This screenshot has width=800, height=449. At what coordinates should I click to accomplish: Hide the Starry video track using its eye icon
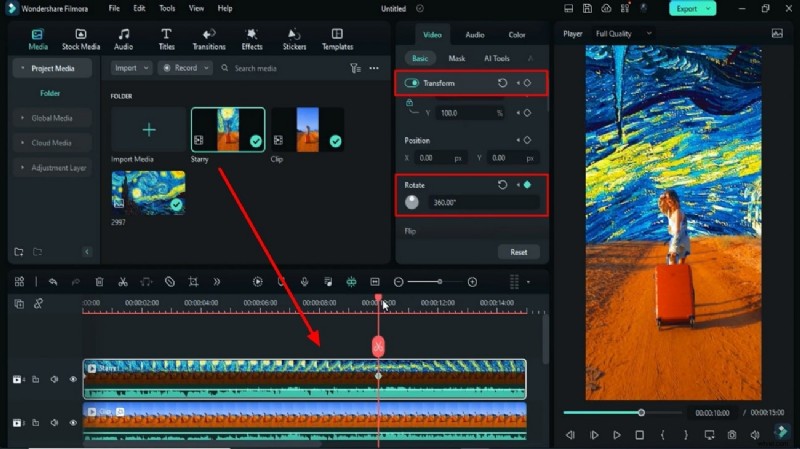tap(73, 380)
